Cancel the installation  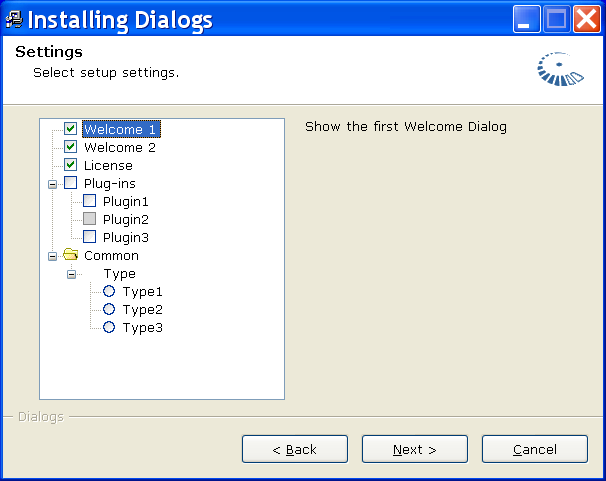535,449
